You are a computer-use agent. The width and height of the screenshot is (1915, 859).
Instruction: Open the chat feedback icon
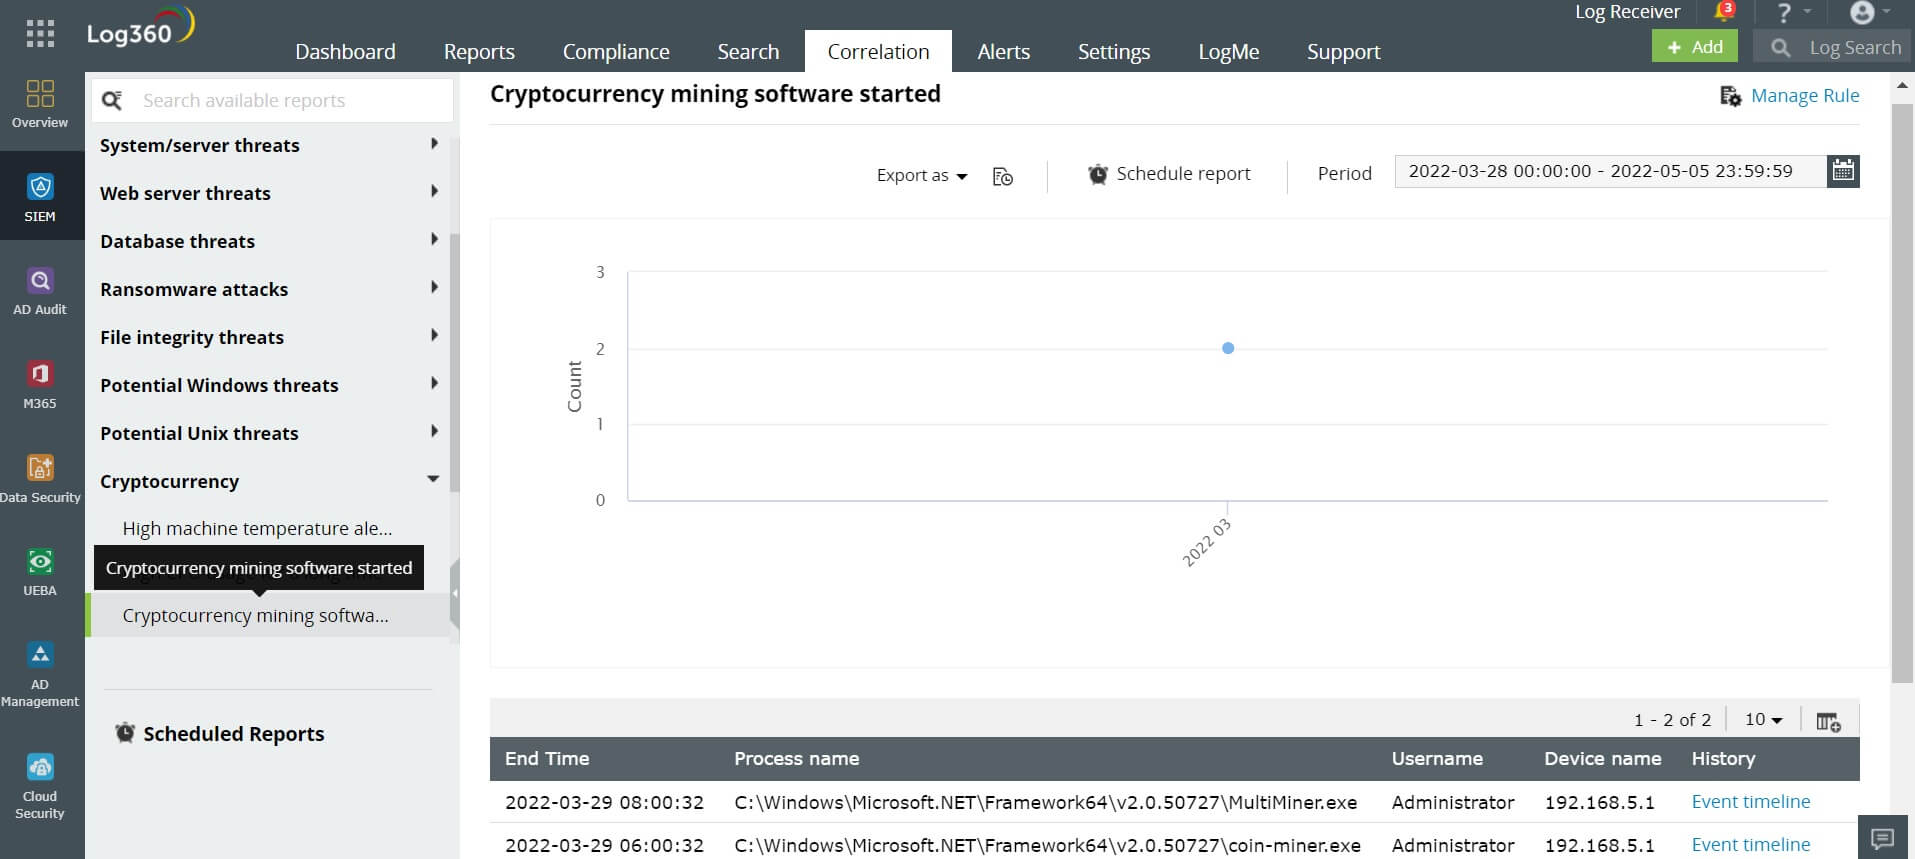1882,838
